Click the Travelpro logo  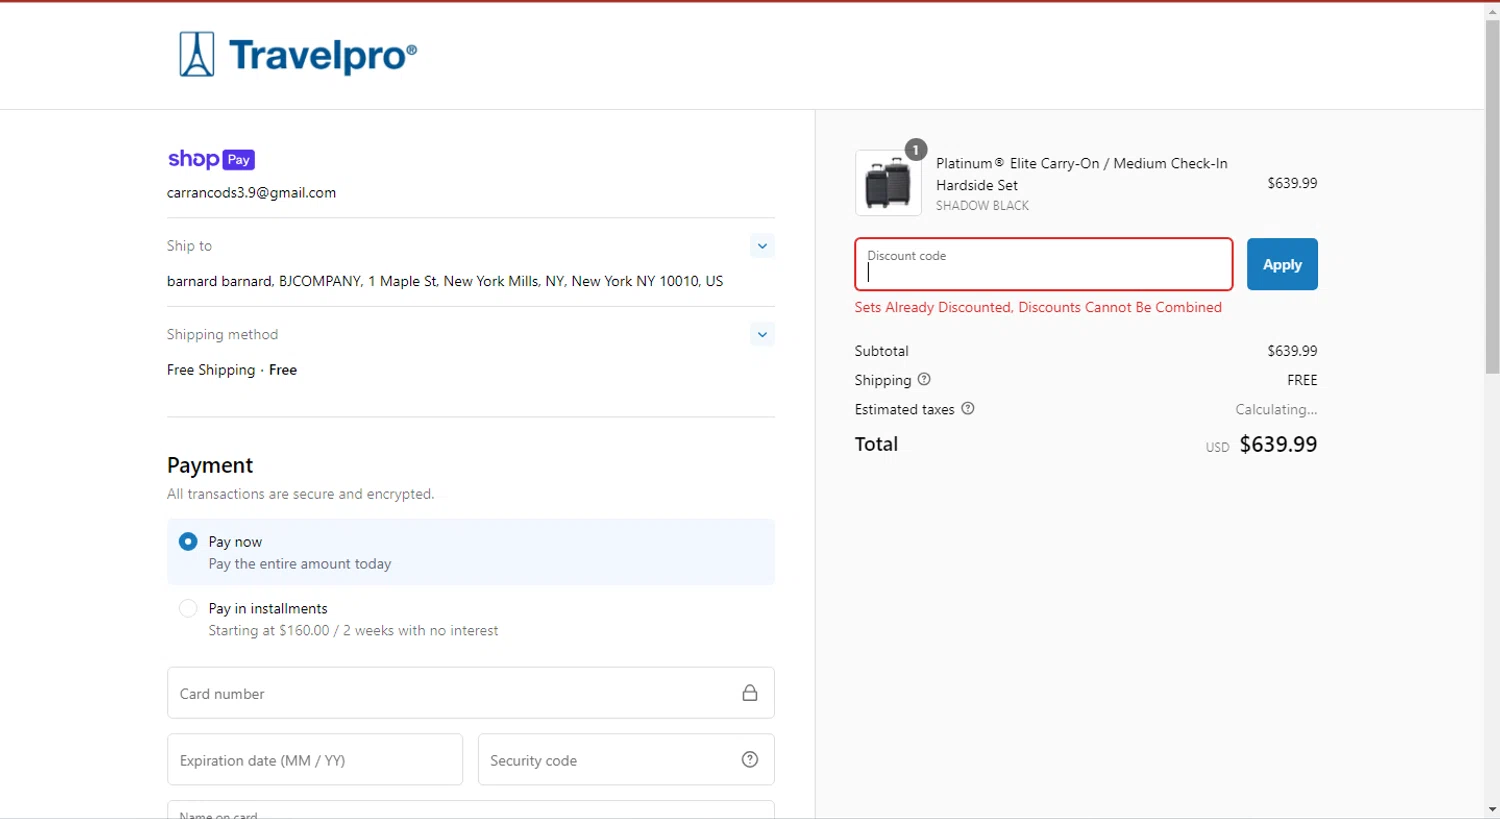(x=298, y=54)
